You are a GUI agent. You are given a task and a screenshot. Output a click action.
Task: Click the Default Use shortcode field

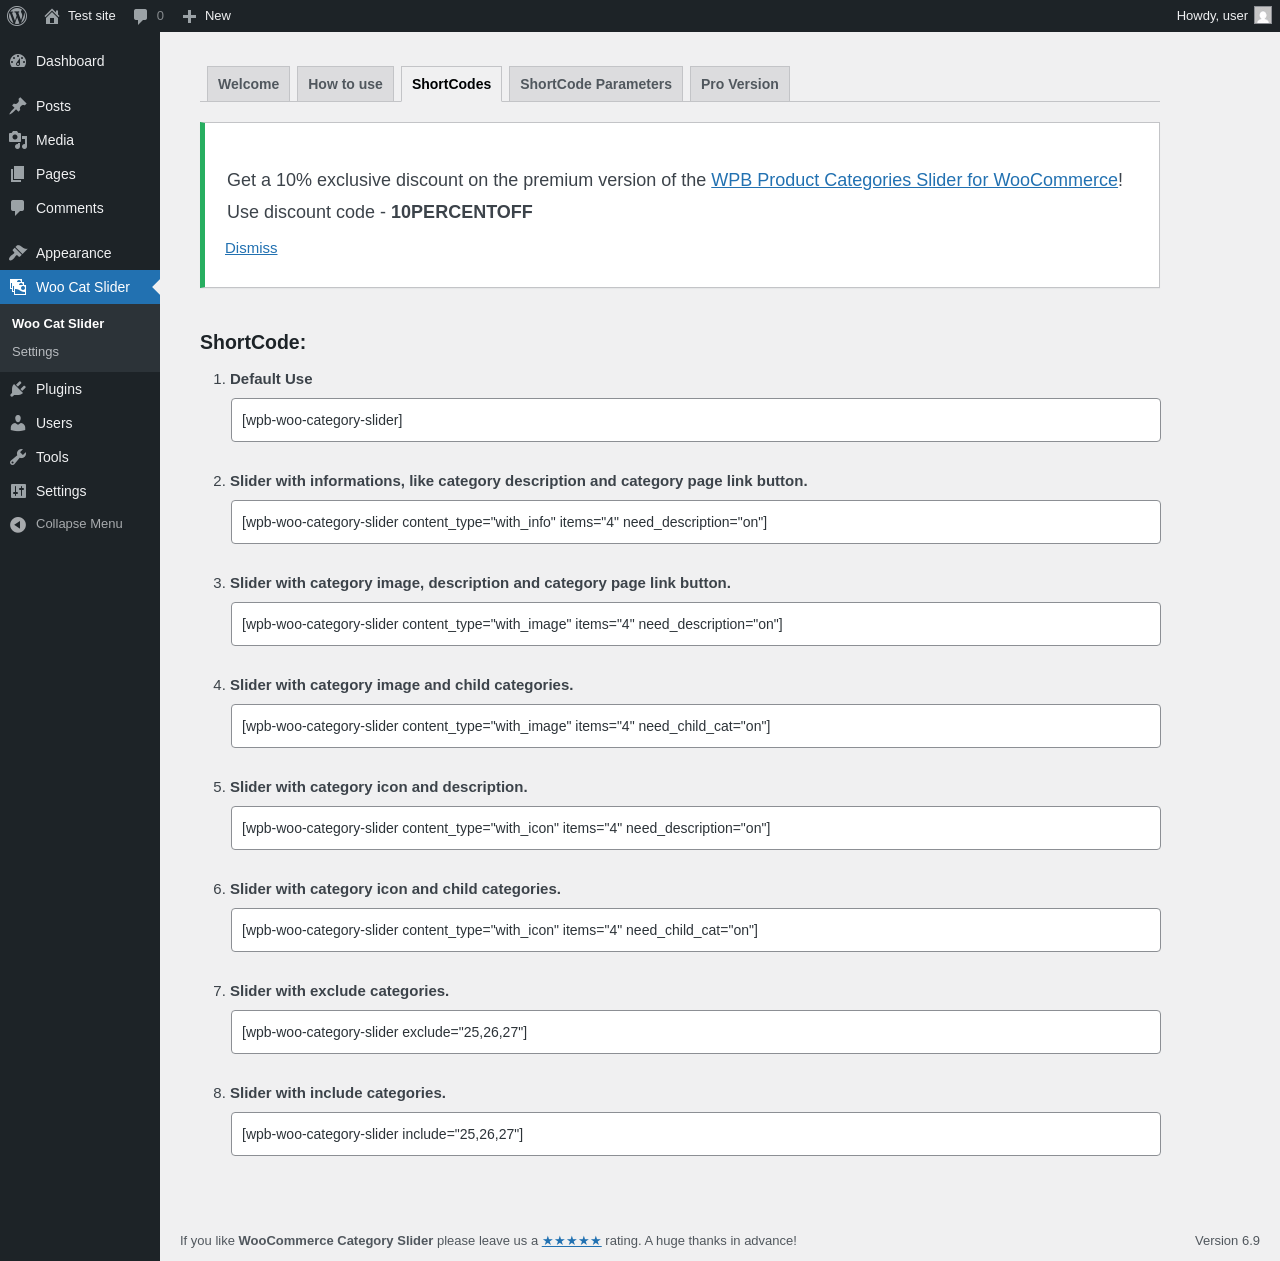pyautogui.click(x=696, y=420)
